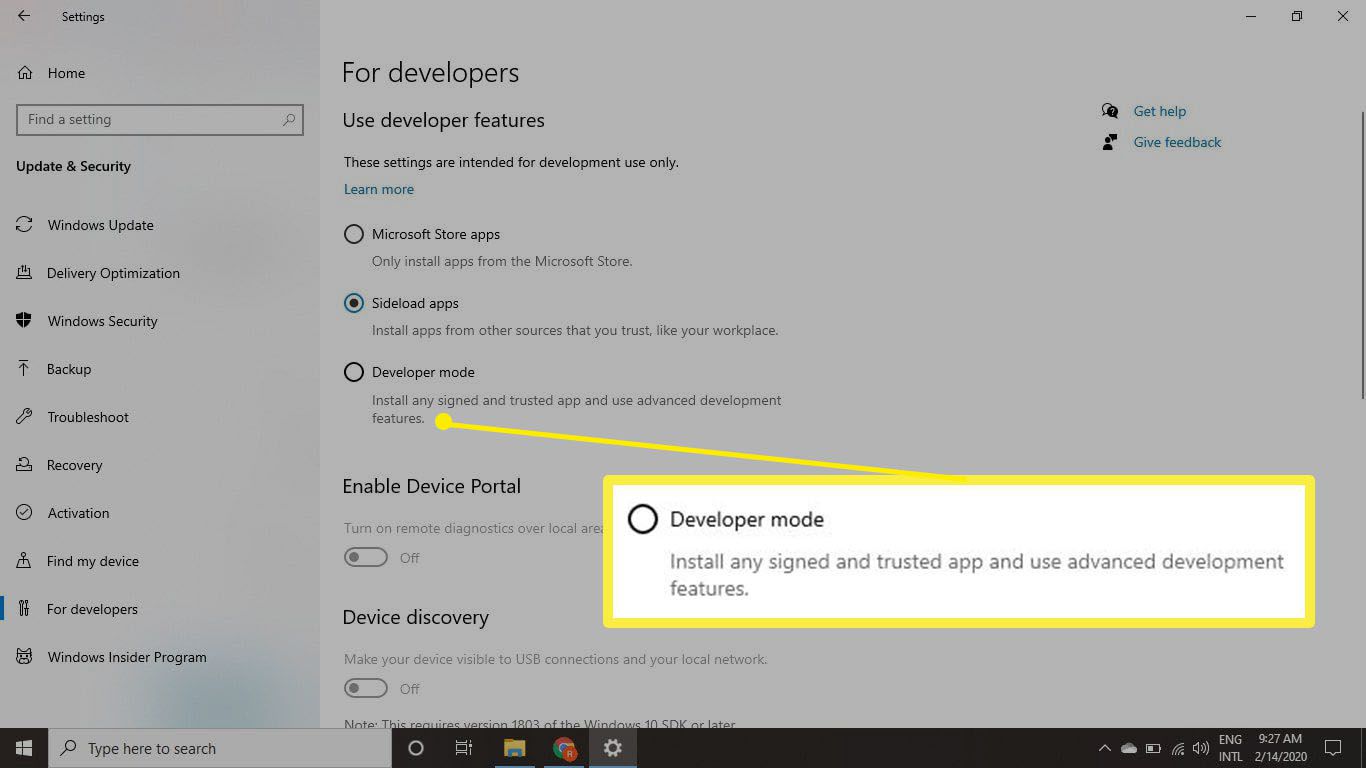The image size is (1366, 768).
Task: Show hidden tray icons chevron
Action: point(1105,748)
